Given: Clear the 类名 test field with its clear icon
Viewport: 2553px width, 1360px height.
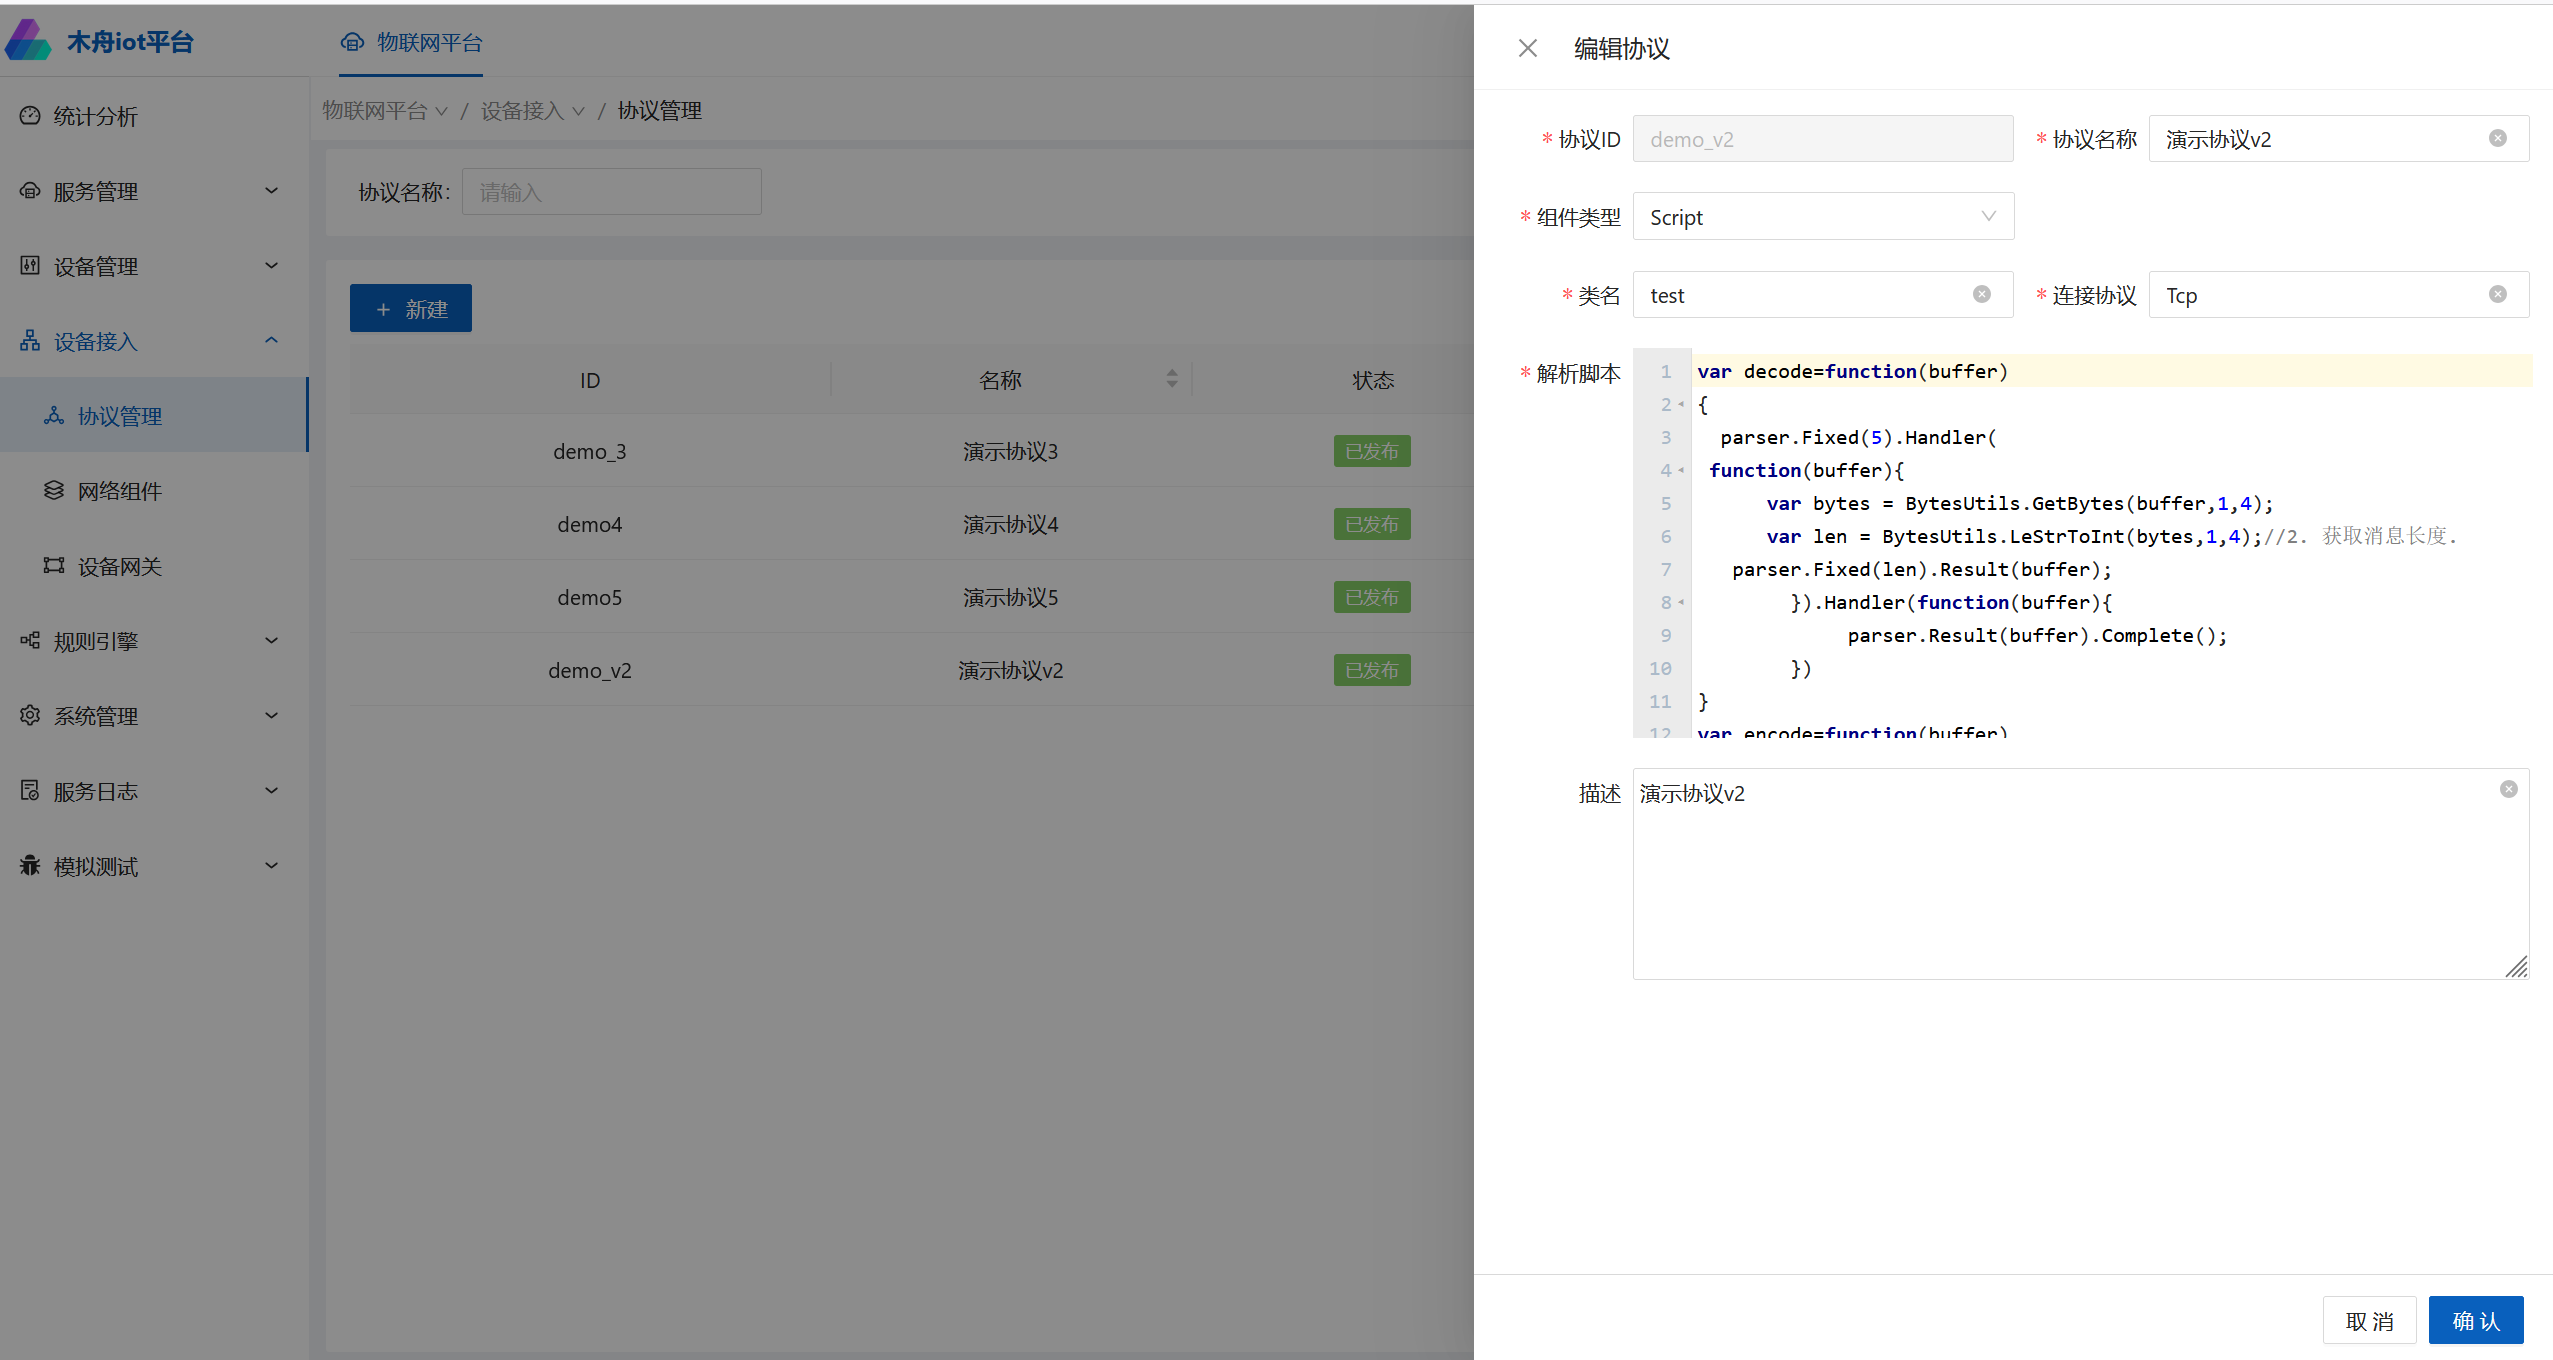Looking at the screenshot, I should point(1981,294).
